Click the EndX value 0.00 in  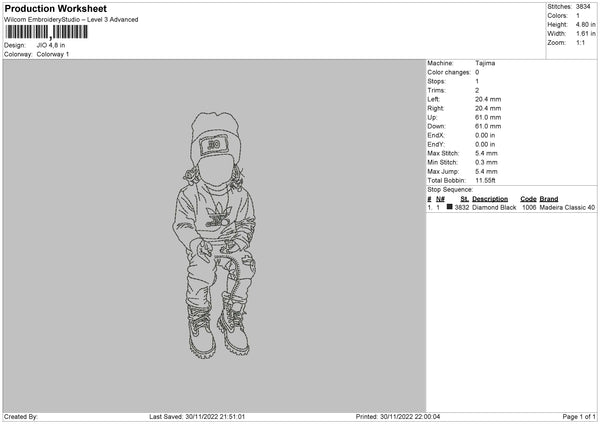tap(485, 135)
